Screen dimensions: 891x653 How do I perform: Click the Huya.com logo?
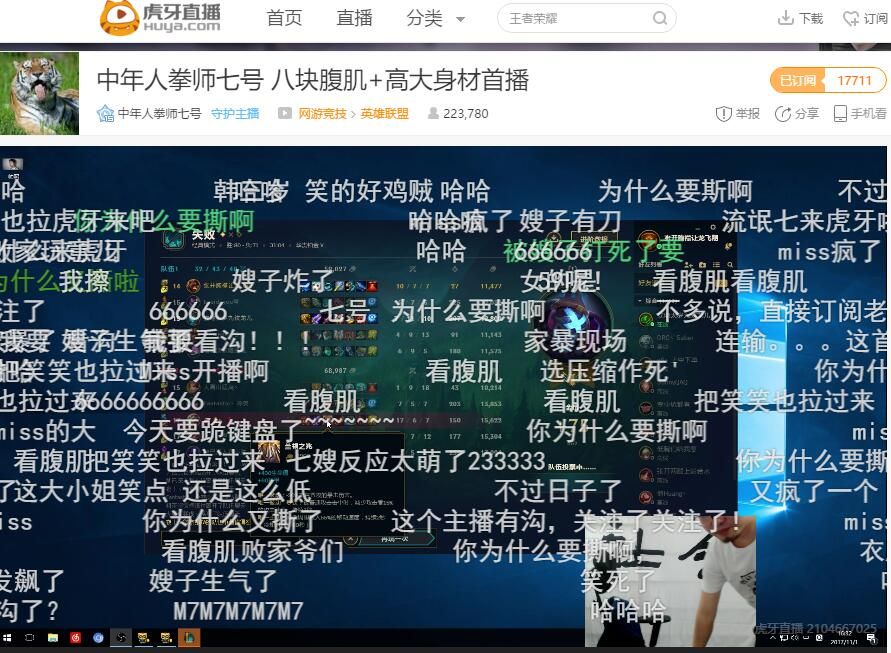[160, 18]
